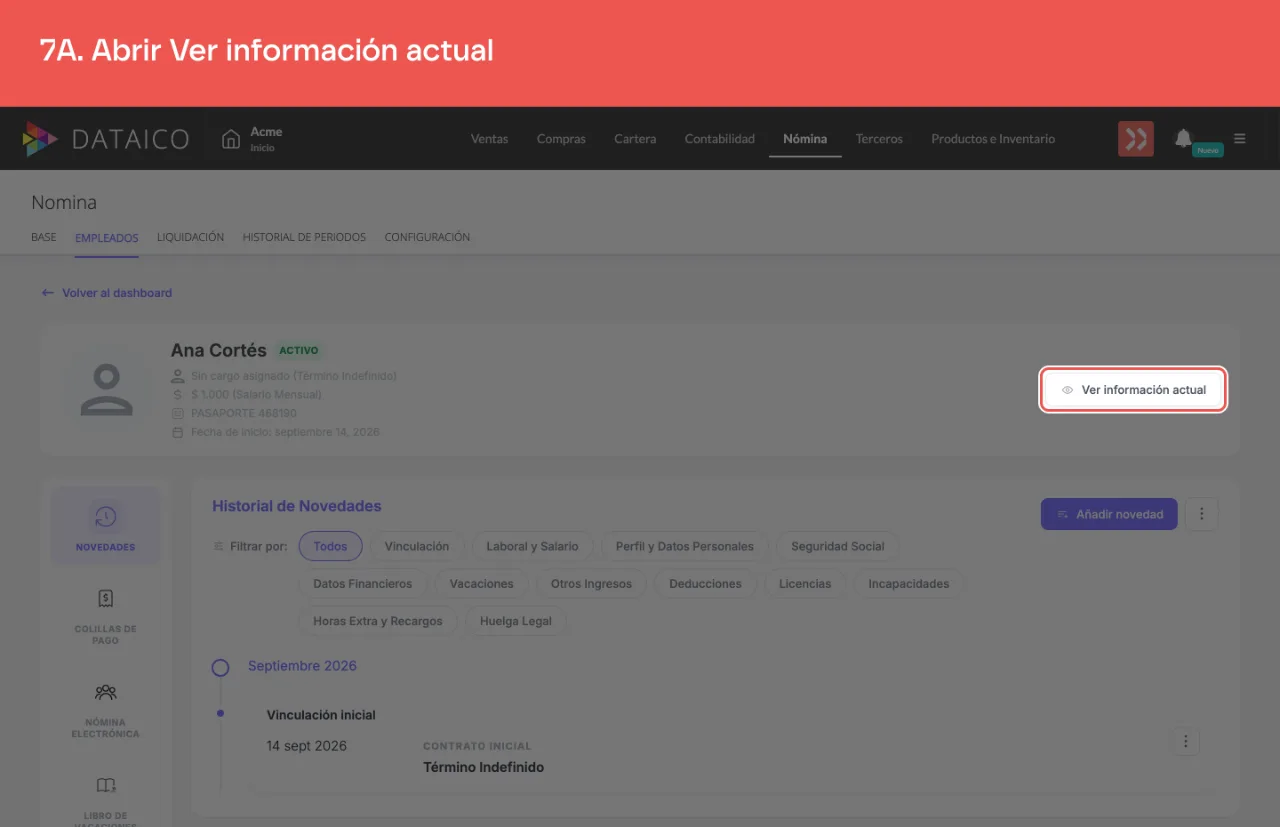This screenshot has height=827, width=1280.
Task: Filter by Deducciones
Action: [705, 583]
